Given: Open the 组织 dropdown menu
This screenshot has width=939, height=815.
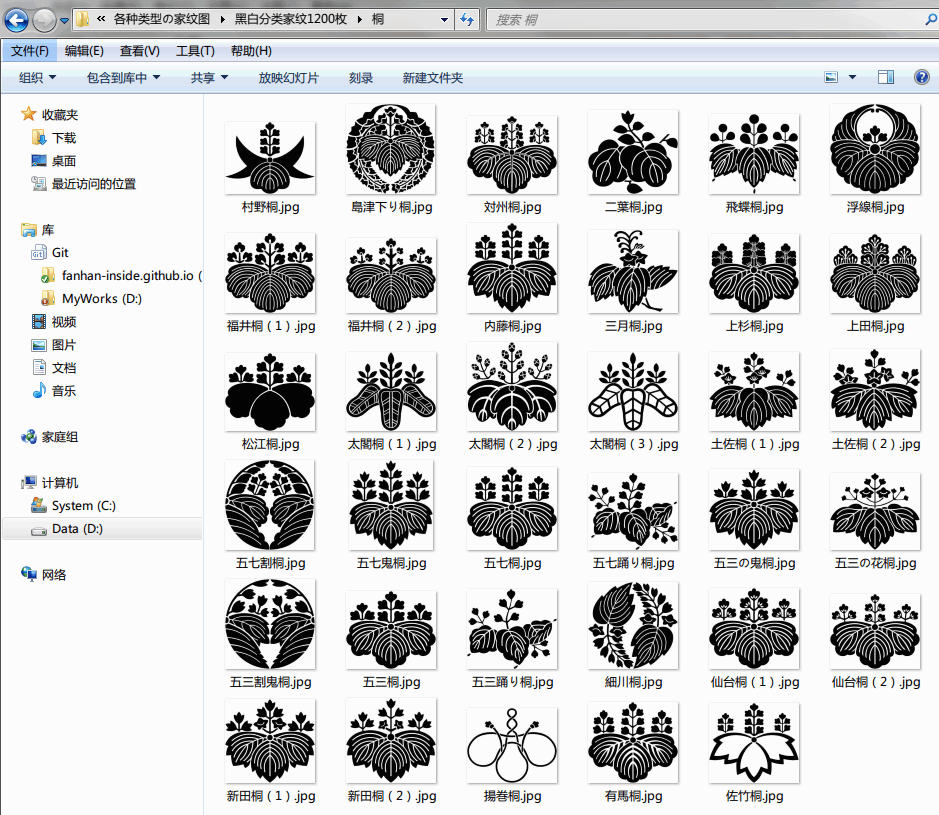Looking at the screenshot, I should 37,78.
